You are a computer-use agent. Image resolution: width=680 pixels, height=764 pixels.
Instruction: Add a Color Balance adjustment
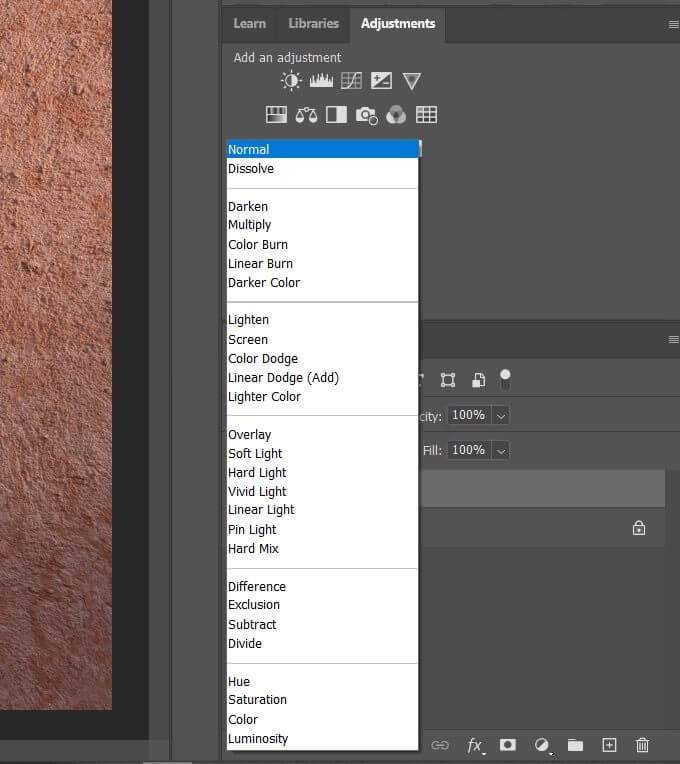[x=306, y=115]
